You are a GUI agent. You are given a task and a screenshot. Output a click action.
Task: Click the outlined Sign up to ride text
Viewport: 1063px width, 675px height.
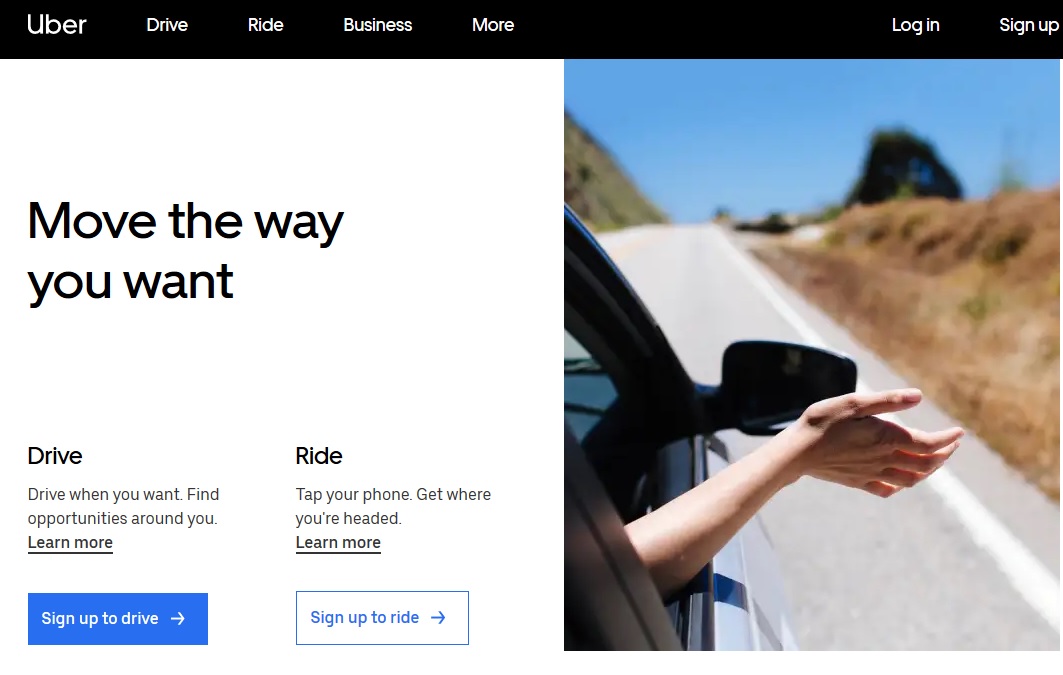click(x=365, y=617)
